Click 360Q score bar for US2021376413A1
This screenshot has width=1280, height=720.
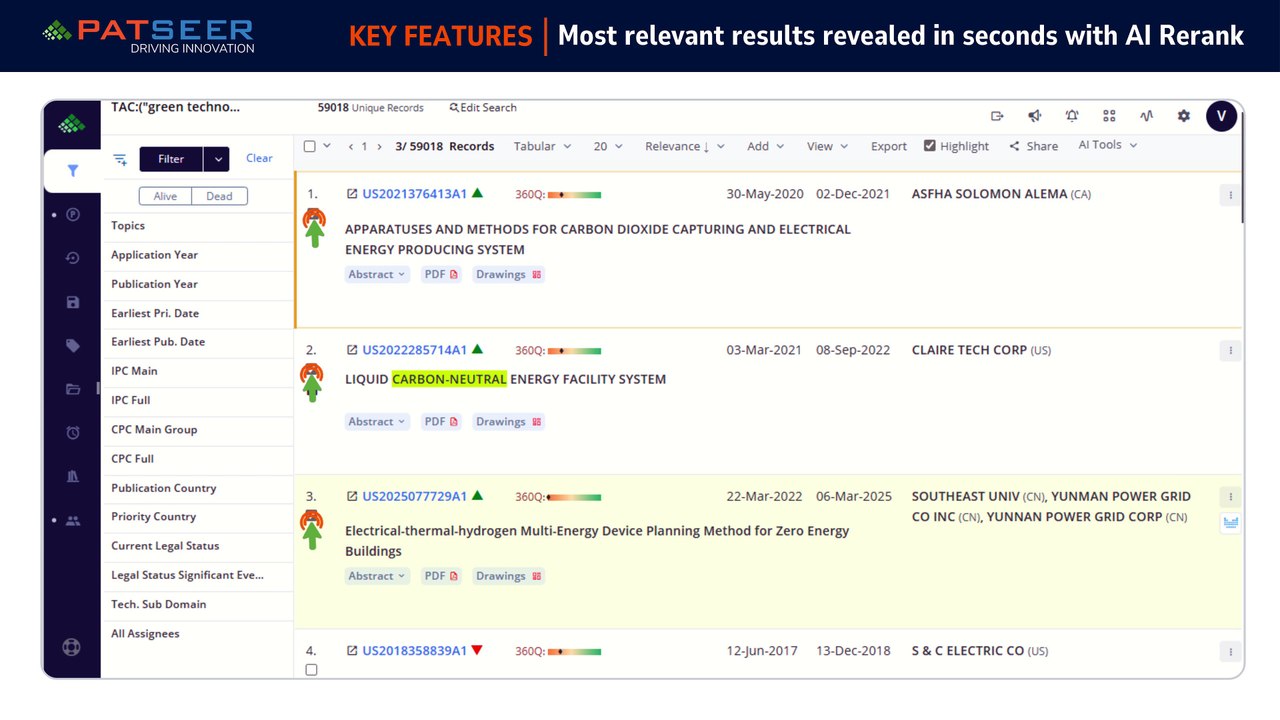pos(574,194)
